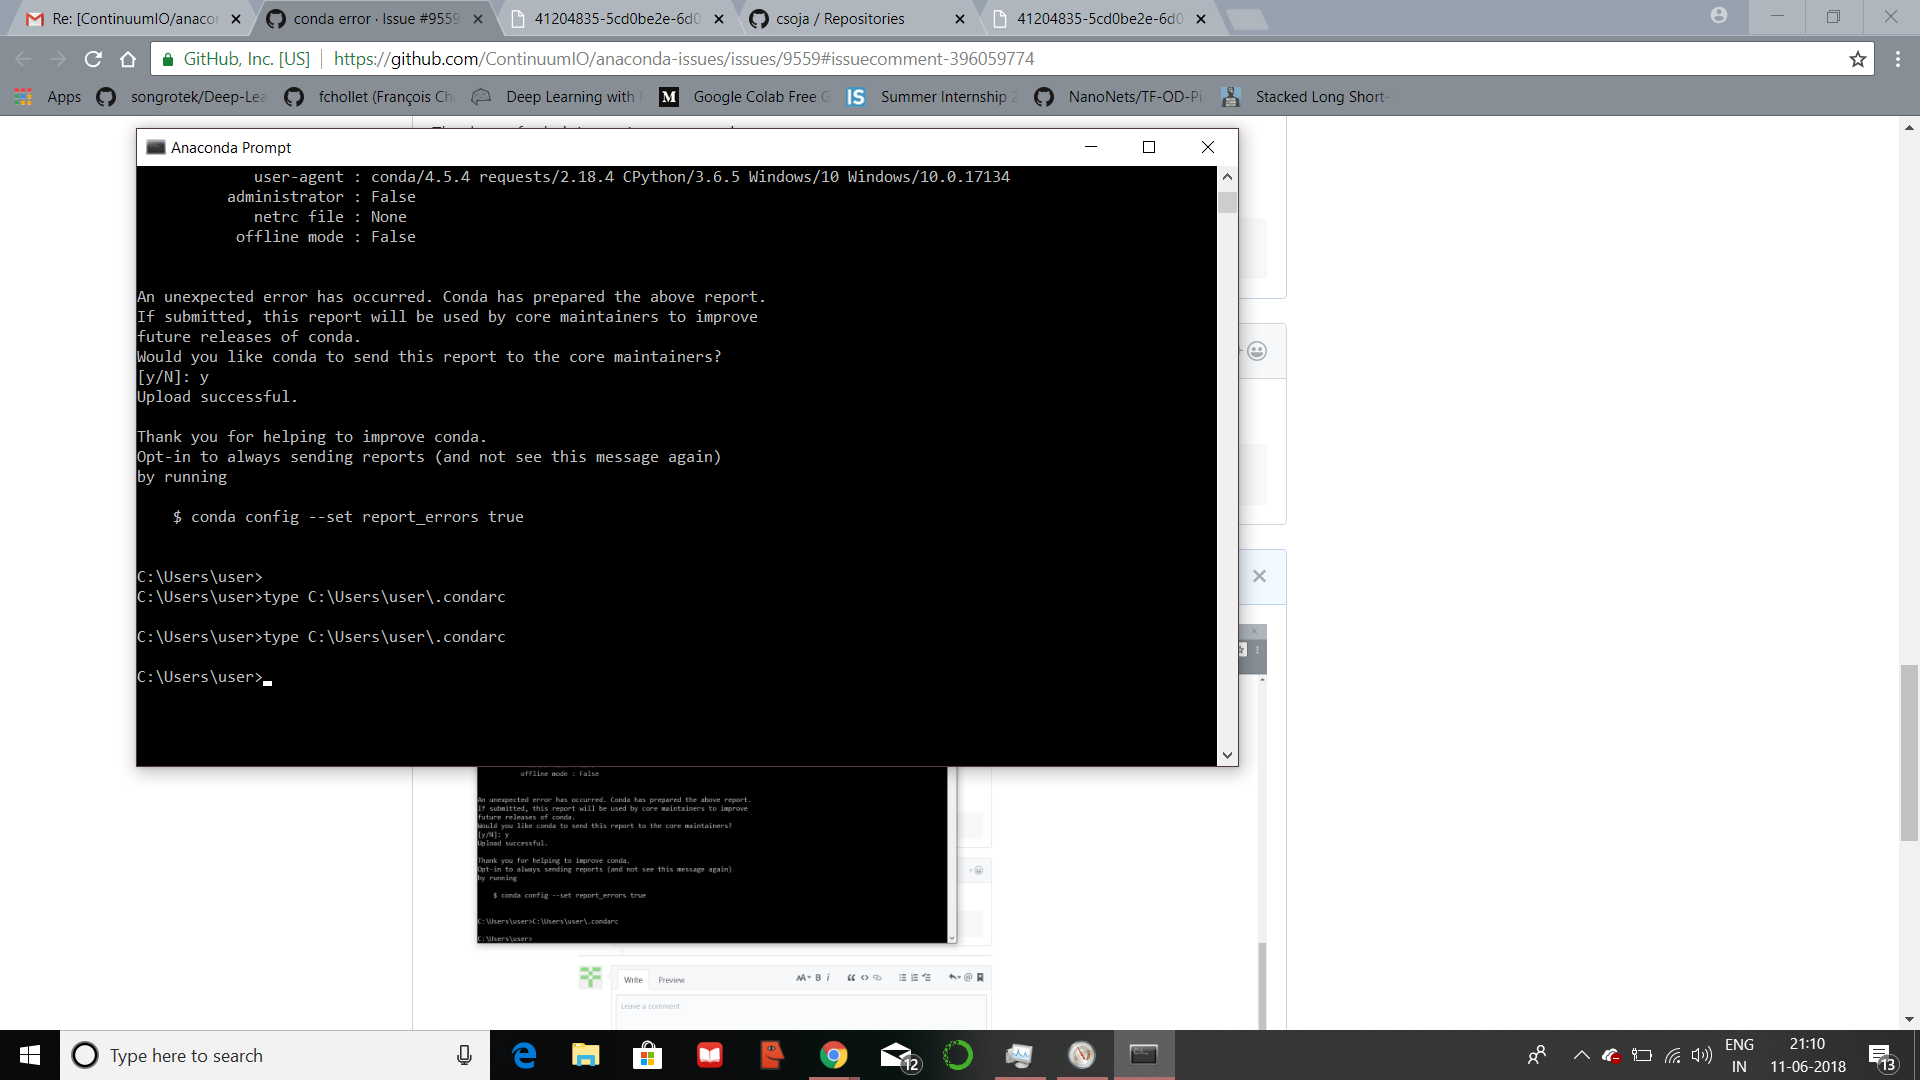Toggle the numbered list formatting
Screen dimensions: 1920x1080
point(914,977)
